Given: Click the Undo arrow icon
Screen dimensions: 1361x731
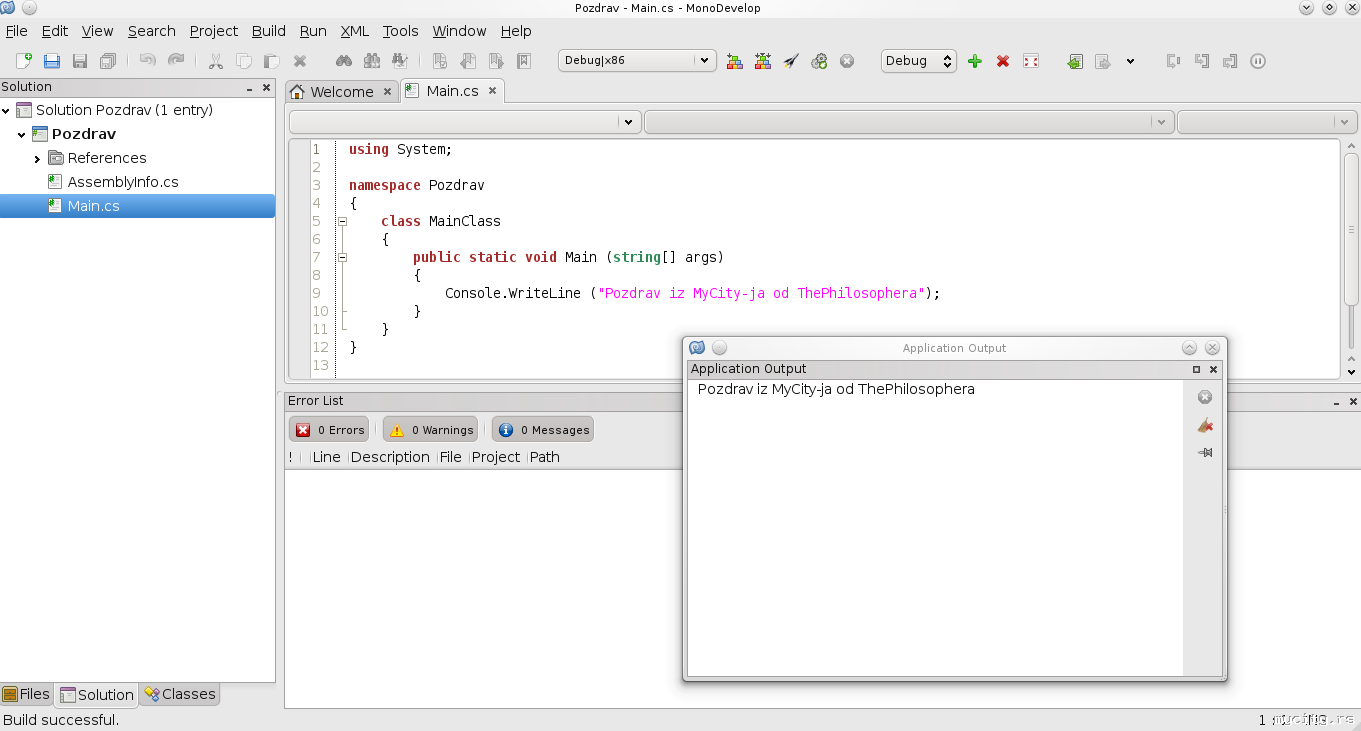Looking at the screenshot, I should pyautogui.click(x=148, y=61).
